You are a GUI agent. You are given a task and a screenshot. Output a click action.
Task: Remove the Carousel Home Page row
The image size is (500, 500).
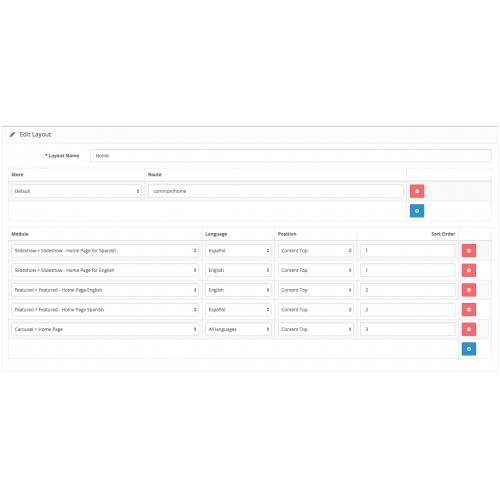click(x=469, y=329)
